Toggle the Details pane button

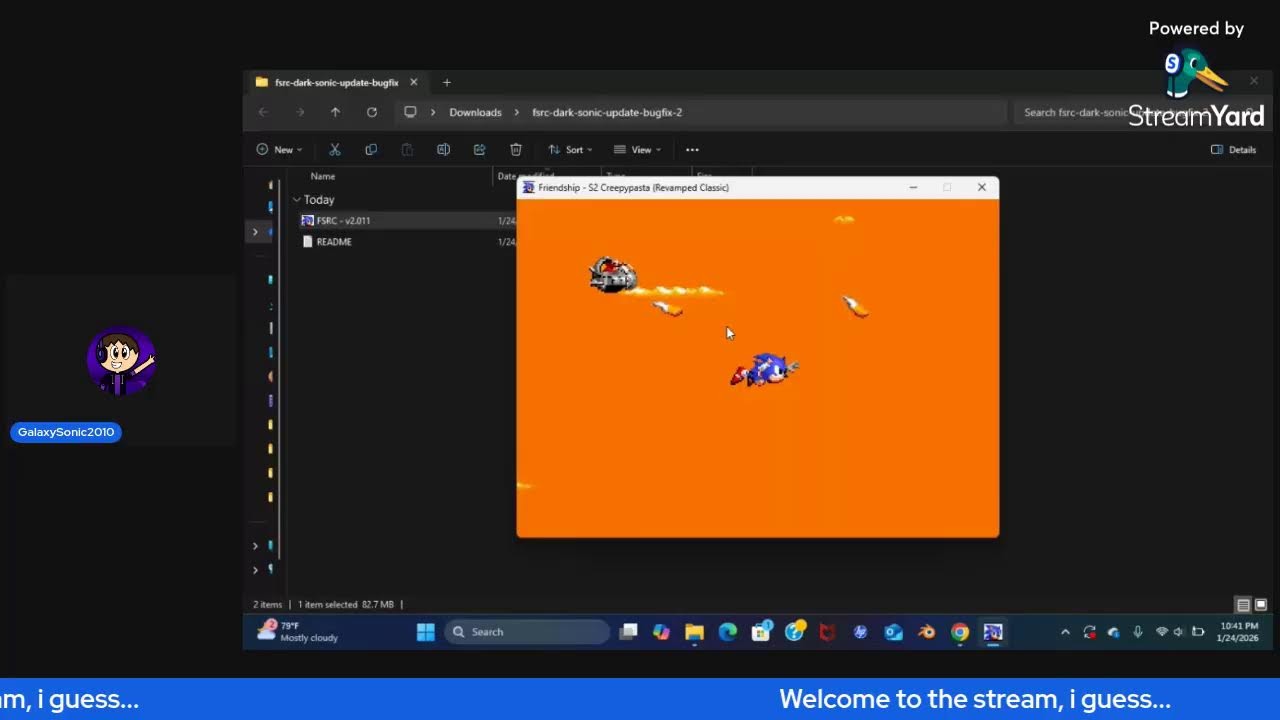[1233, 150]
